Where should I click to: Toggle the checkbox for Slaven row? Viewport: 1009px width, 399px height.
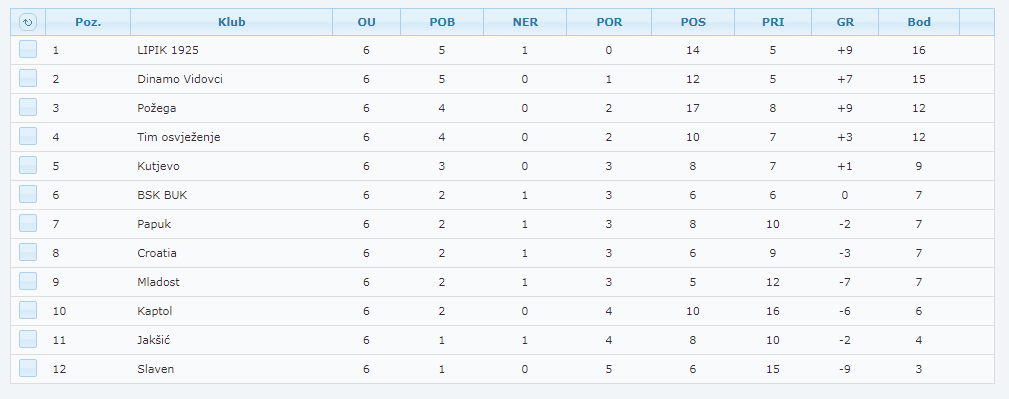[28, 368]
